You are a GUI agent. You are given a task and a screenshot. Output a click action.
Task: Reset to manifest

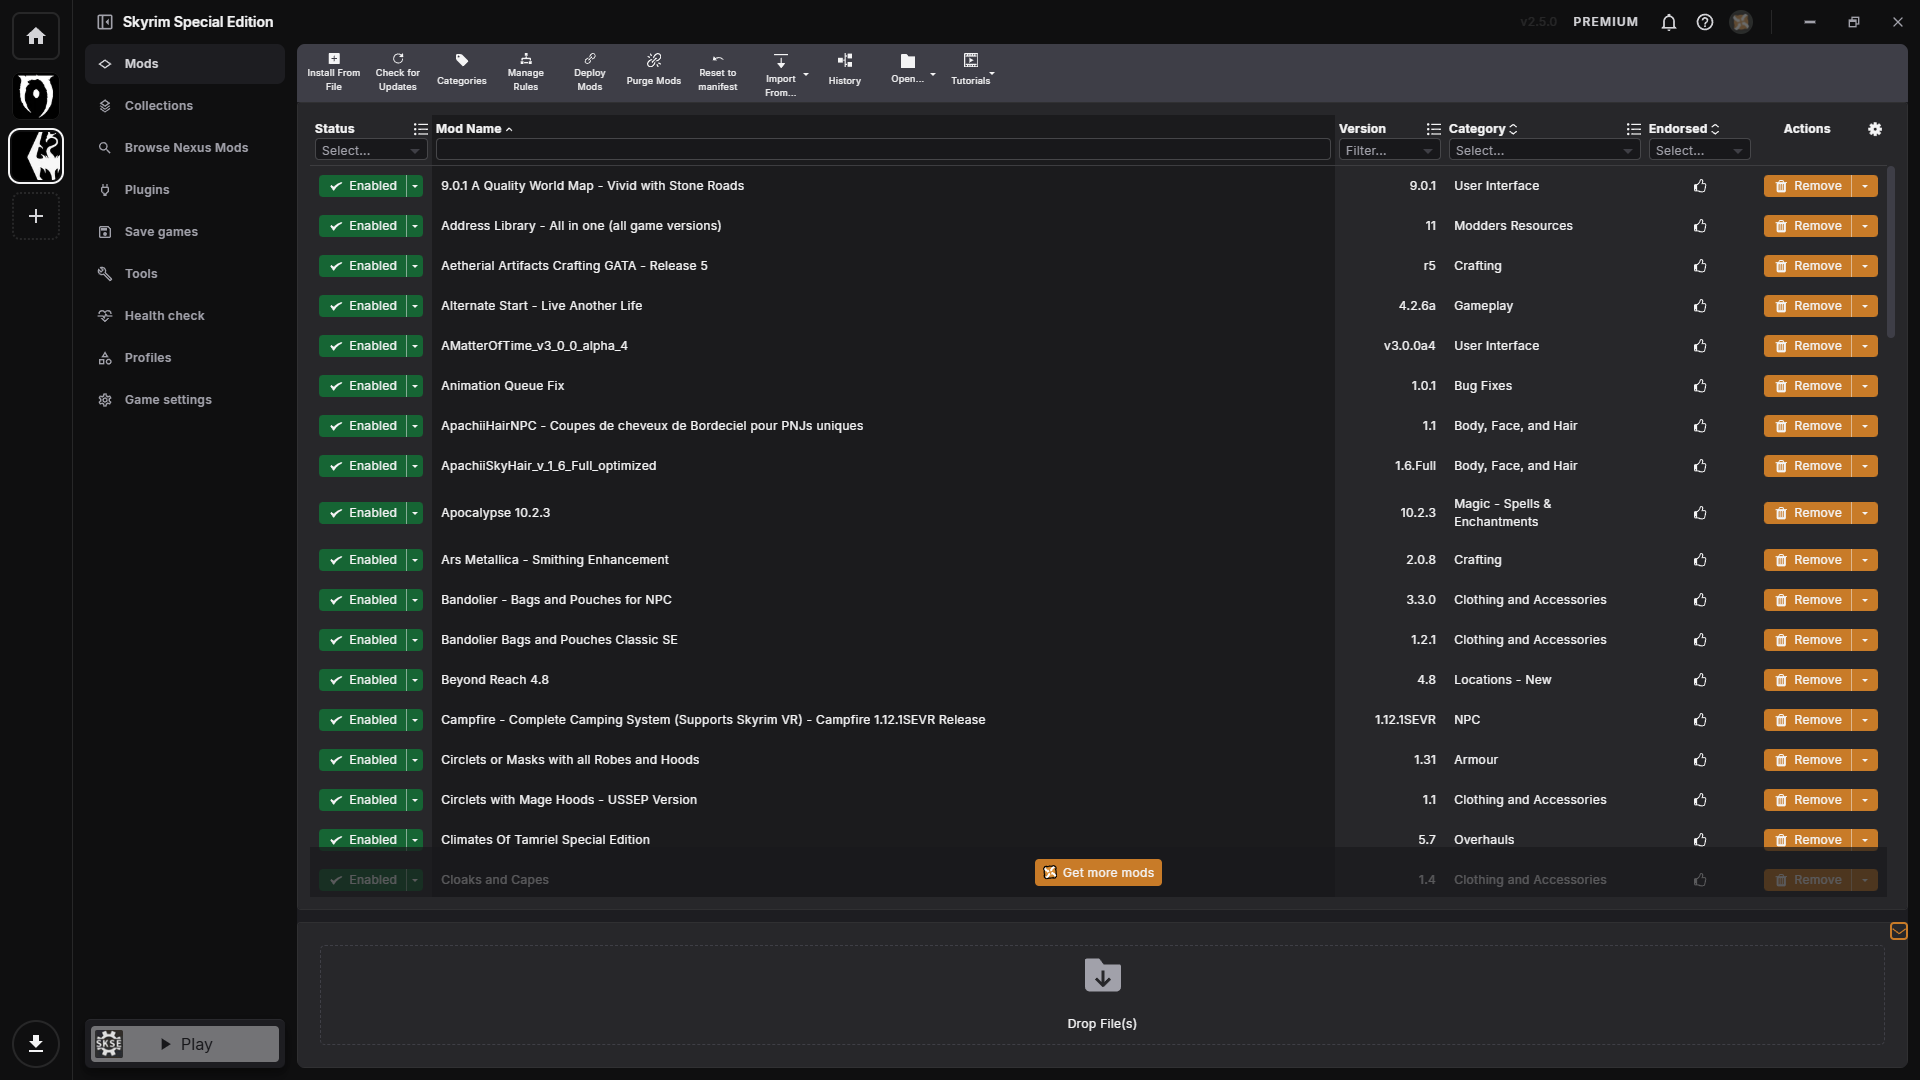click(x=718, y=72)
